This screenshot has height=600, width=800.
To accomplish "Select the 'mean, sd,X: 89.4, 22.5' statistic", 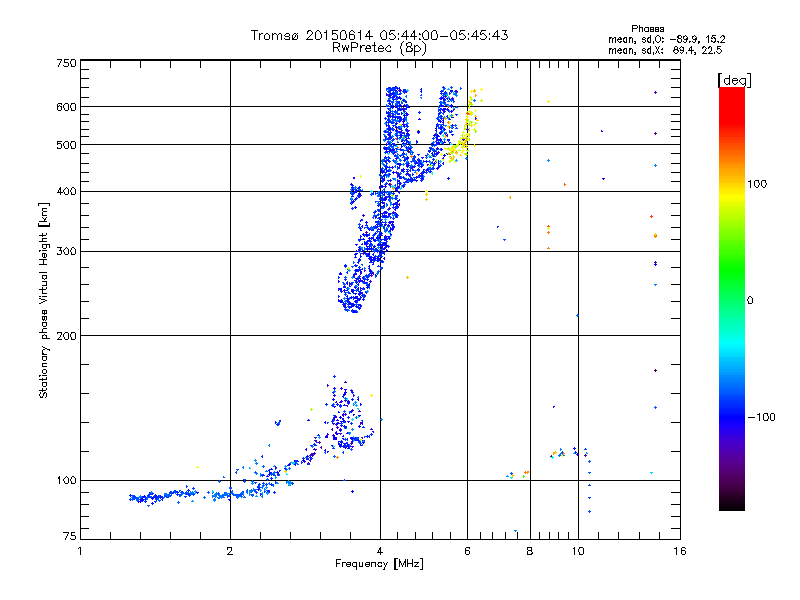I will point(665,50).
